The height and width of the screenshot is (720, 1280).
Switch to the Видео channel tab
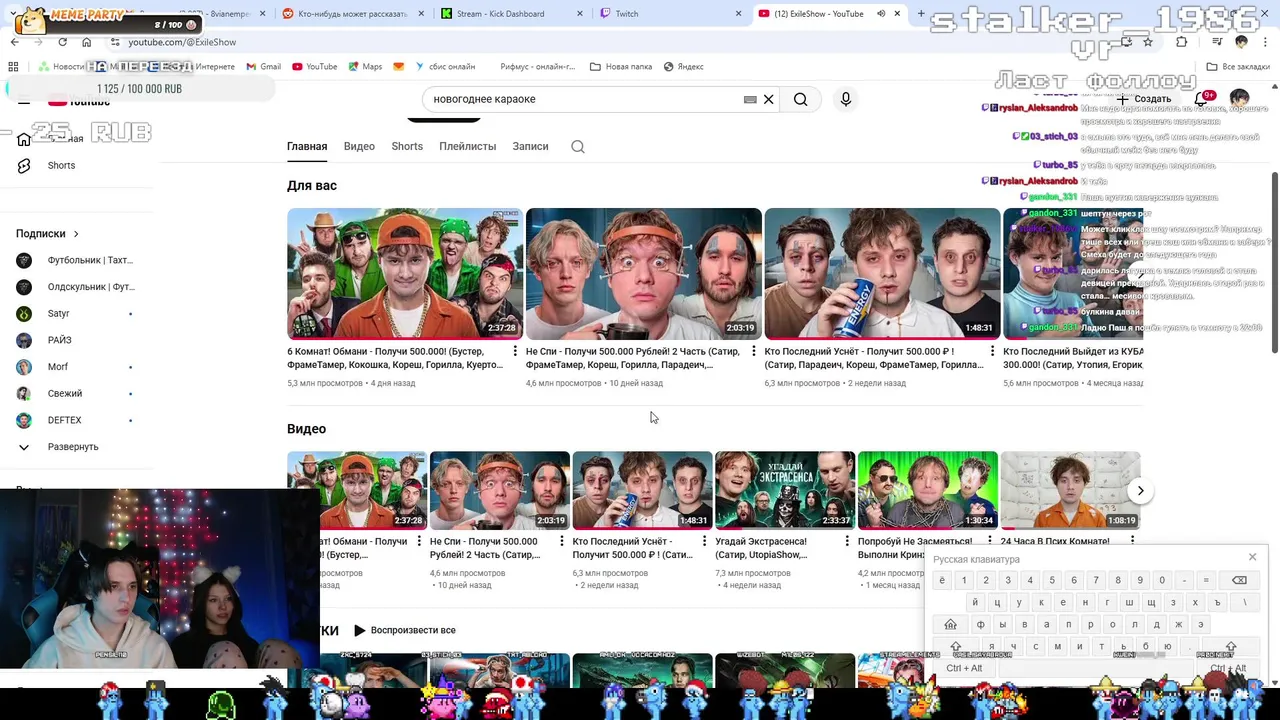coord(359,146)
